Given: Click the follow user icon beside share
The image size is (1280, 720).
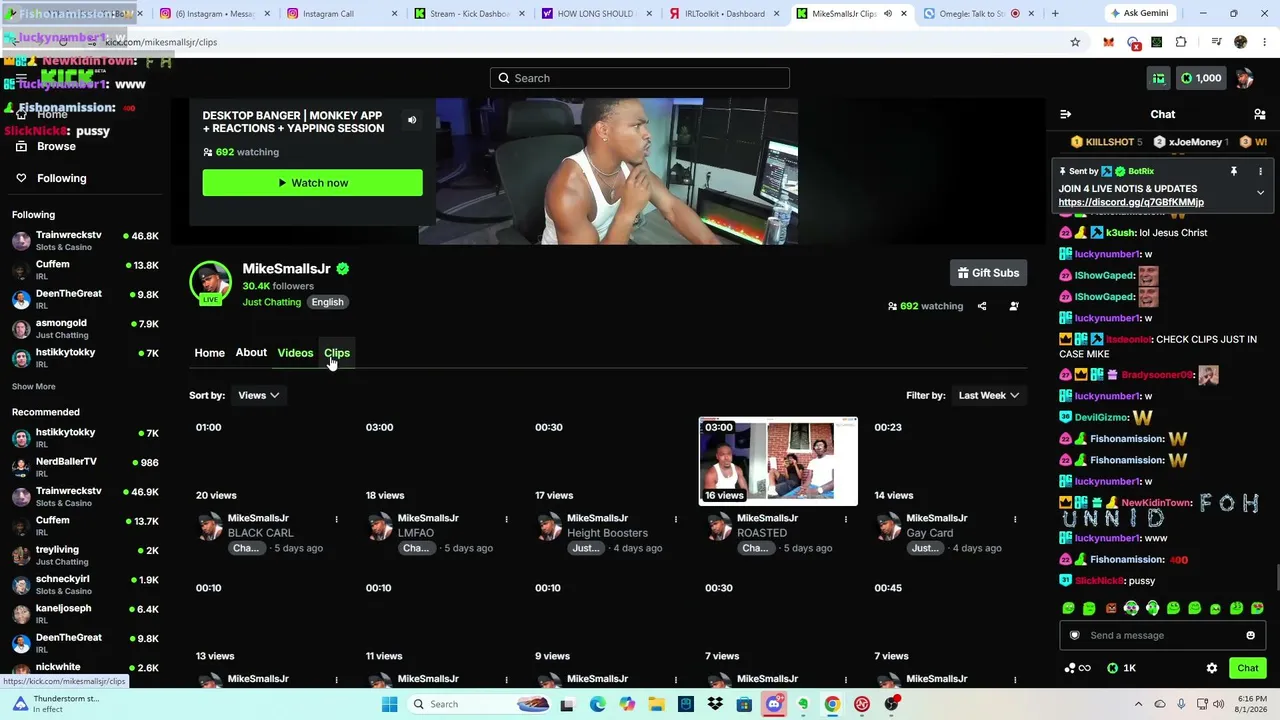Looking at the screenshot, I should (x=1014, y=306).
